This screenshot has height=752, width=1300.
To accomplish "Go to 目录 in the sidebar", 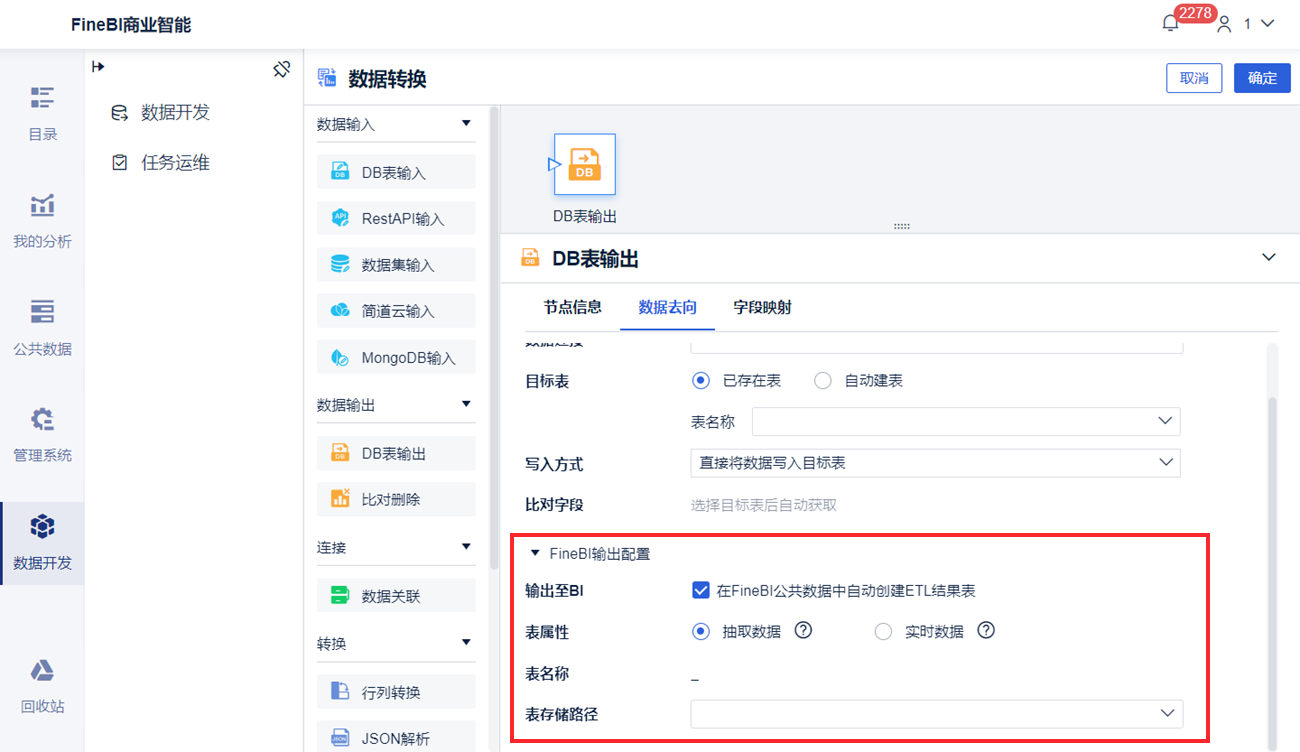I will tap(42, 114).
